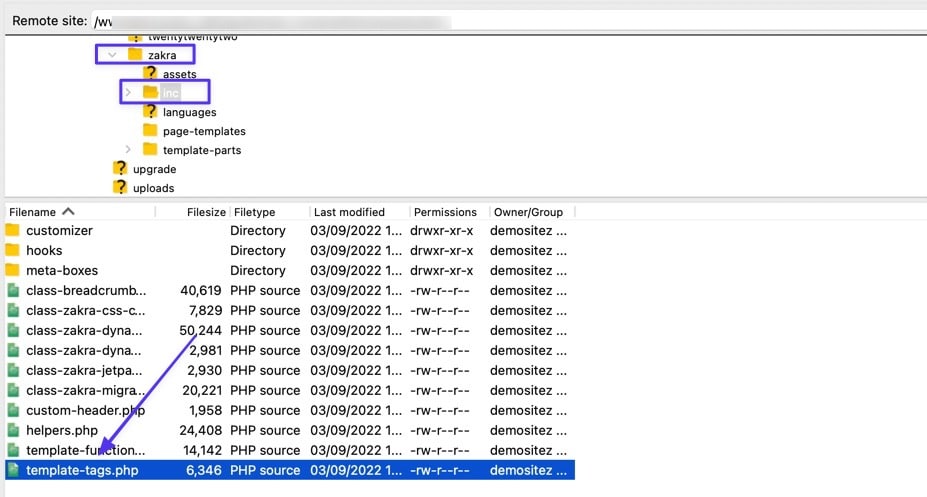Expand the template-parts folder node

point(127,150)
